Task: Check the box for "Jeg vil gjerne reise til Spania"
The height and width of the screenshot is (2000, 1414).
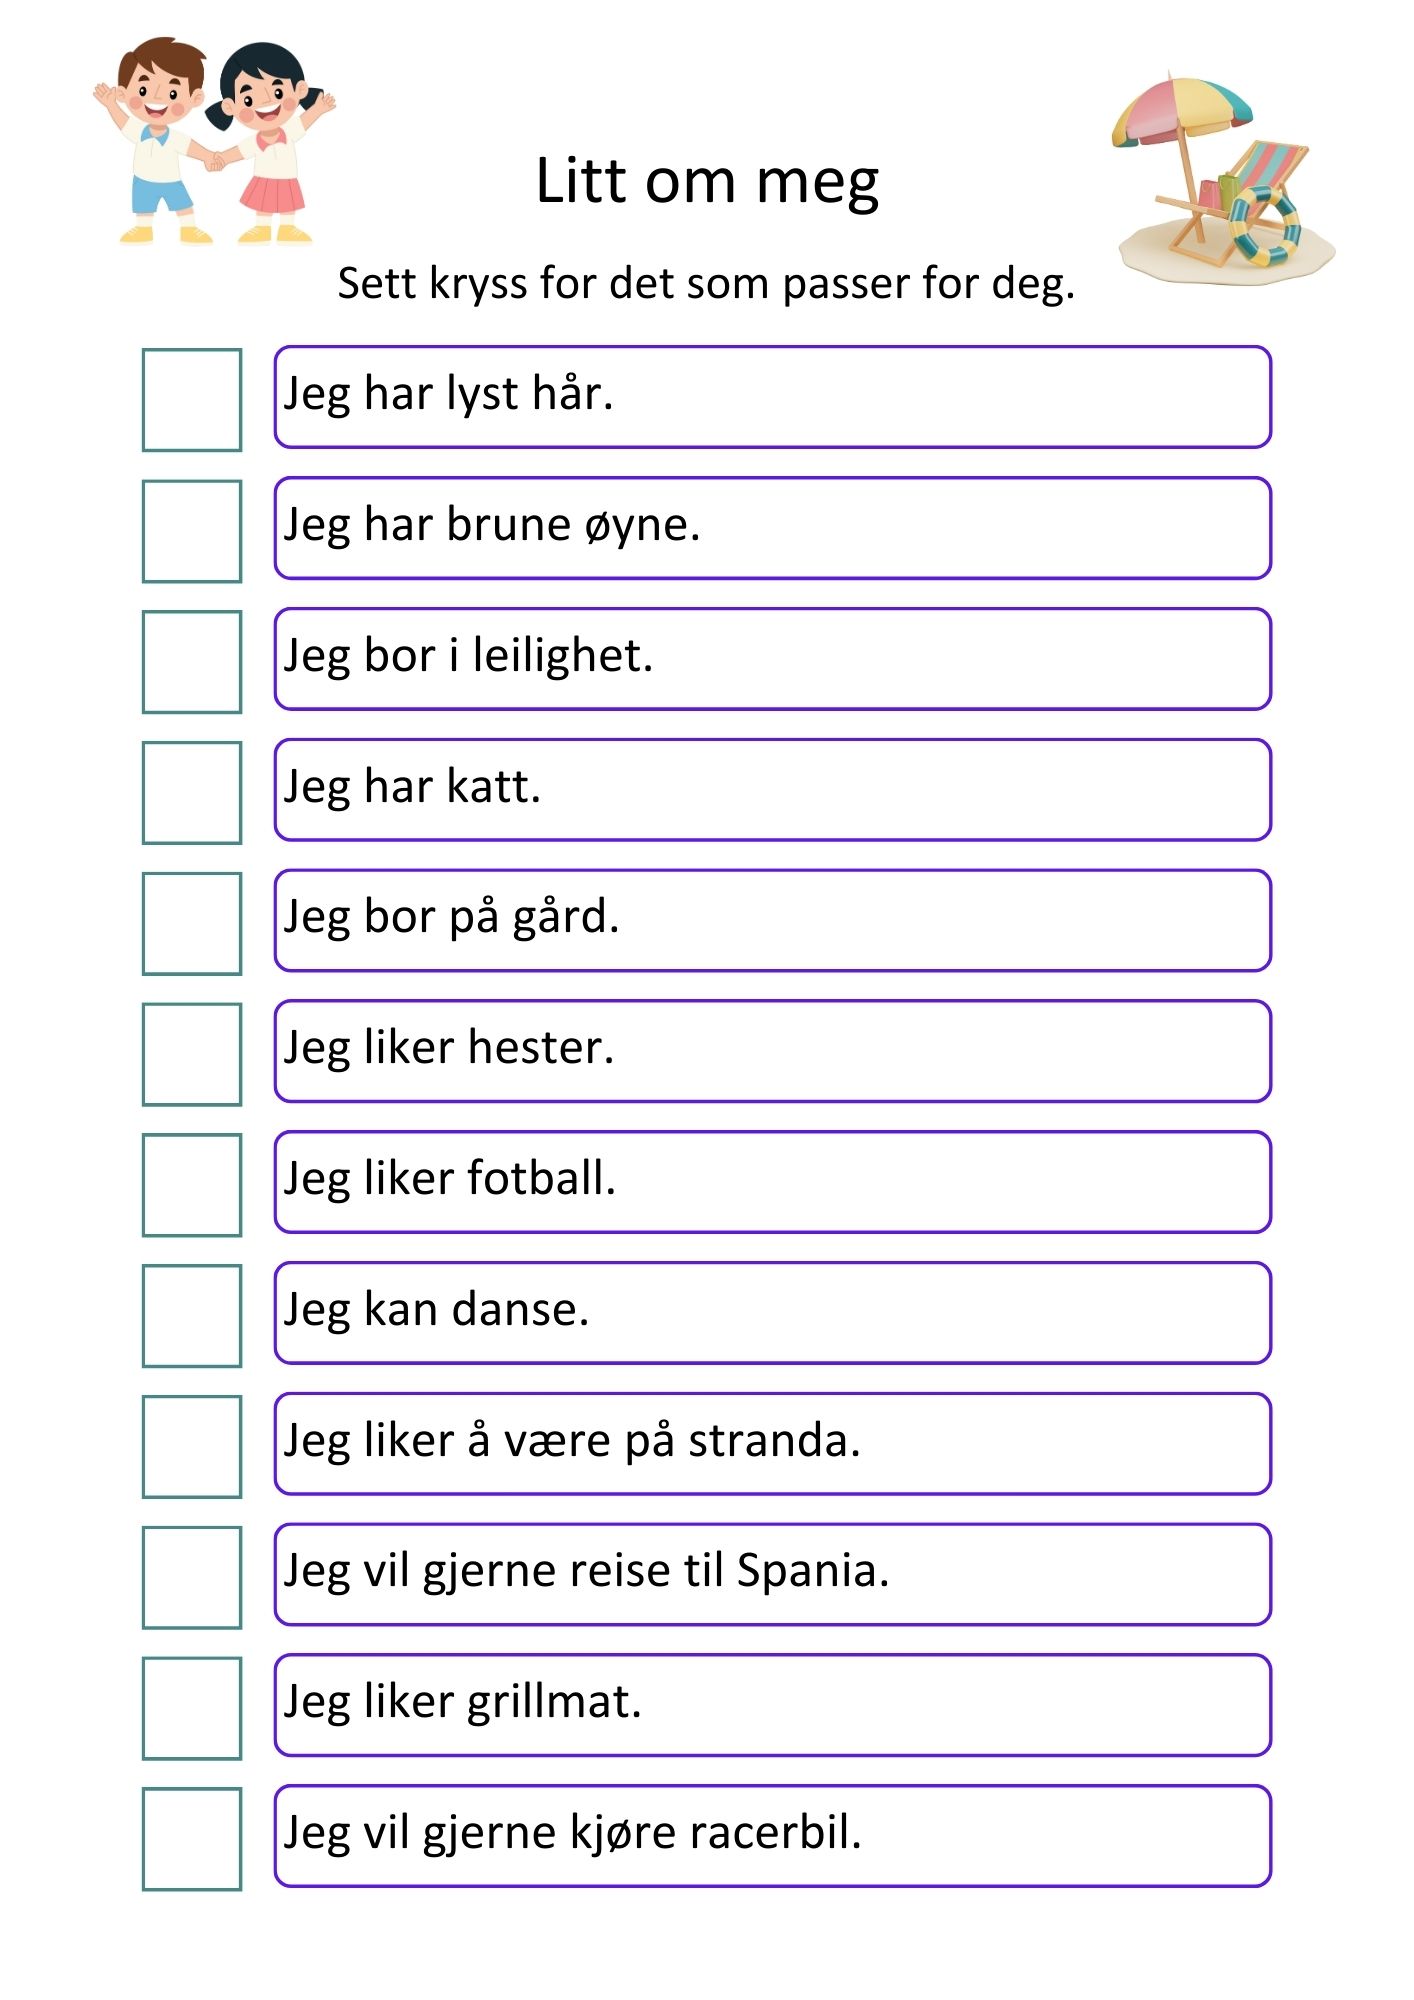Action: click(192, 1577)
